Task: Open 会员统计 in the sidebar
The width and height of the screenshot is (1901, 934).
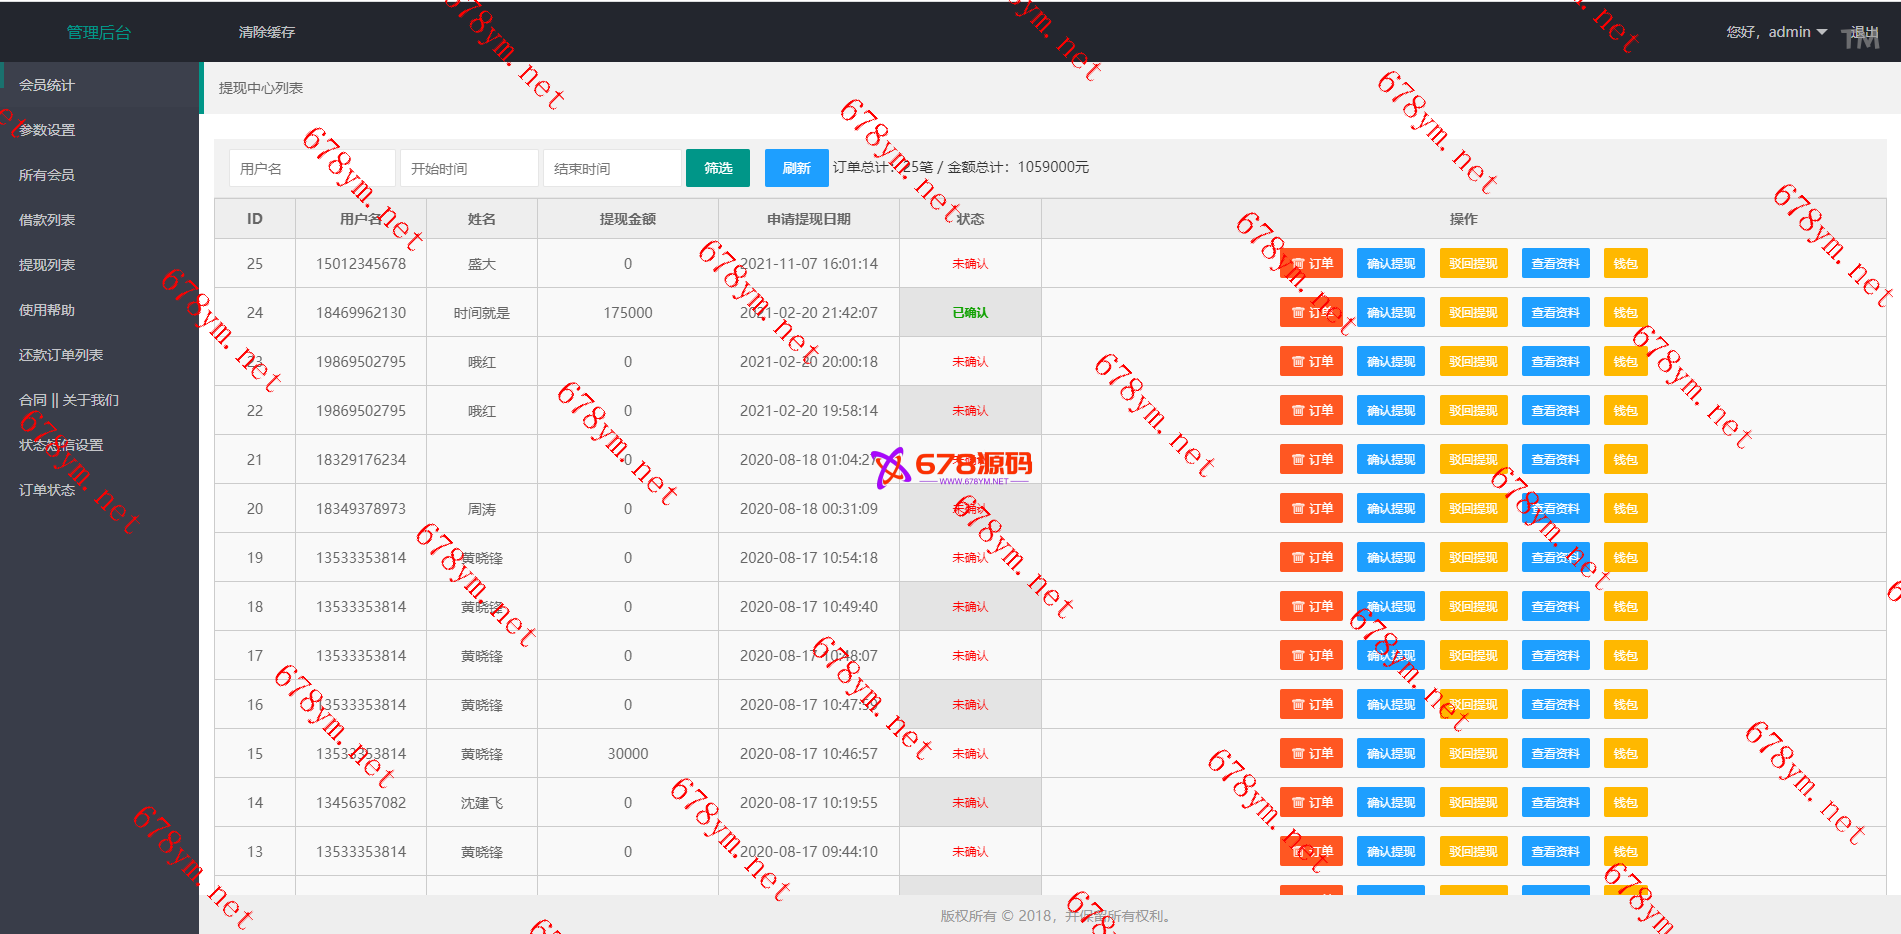Action: point(47,85)
